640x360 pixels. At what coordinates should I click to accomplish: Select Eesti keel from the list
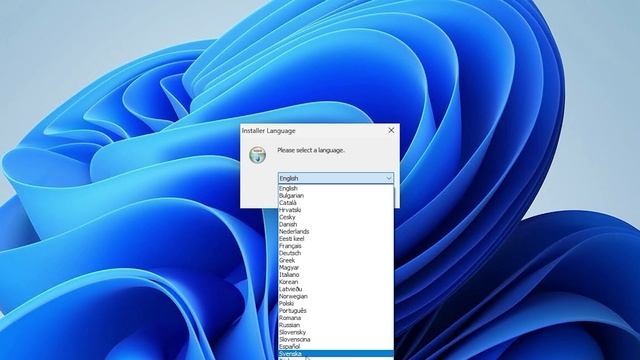point(336,239)
